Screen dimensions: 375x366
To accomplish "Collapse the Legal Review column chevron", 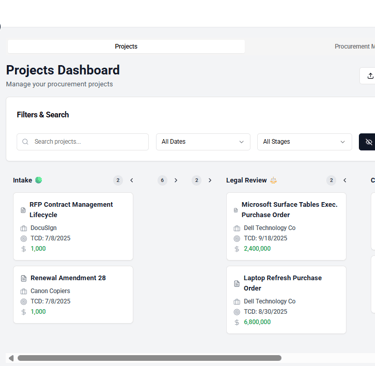I will pos(345,180).
